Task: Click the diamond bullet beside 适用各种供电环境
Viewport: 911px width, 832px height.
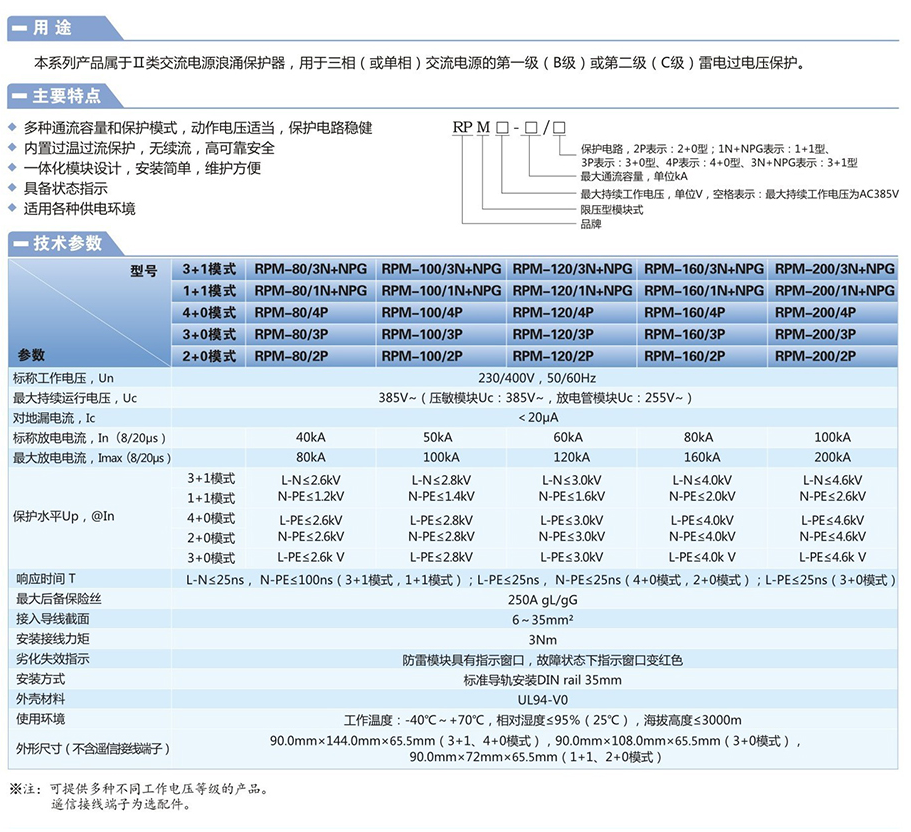Action: pyautogui.click(x=12, y=208)
